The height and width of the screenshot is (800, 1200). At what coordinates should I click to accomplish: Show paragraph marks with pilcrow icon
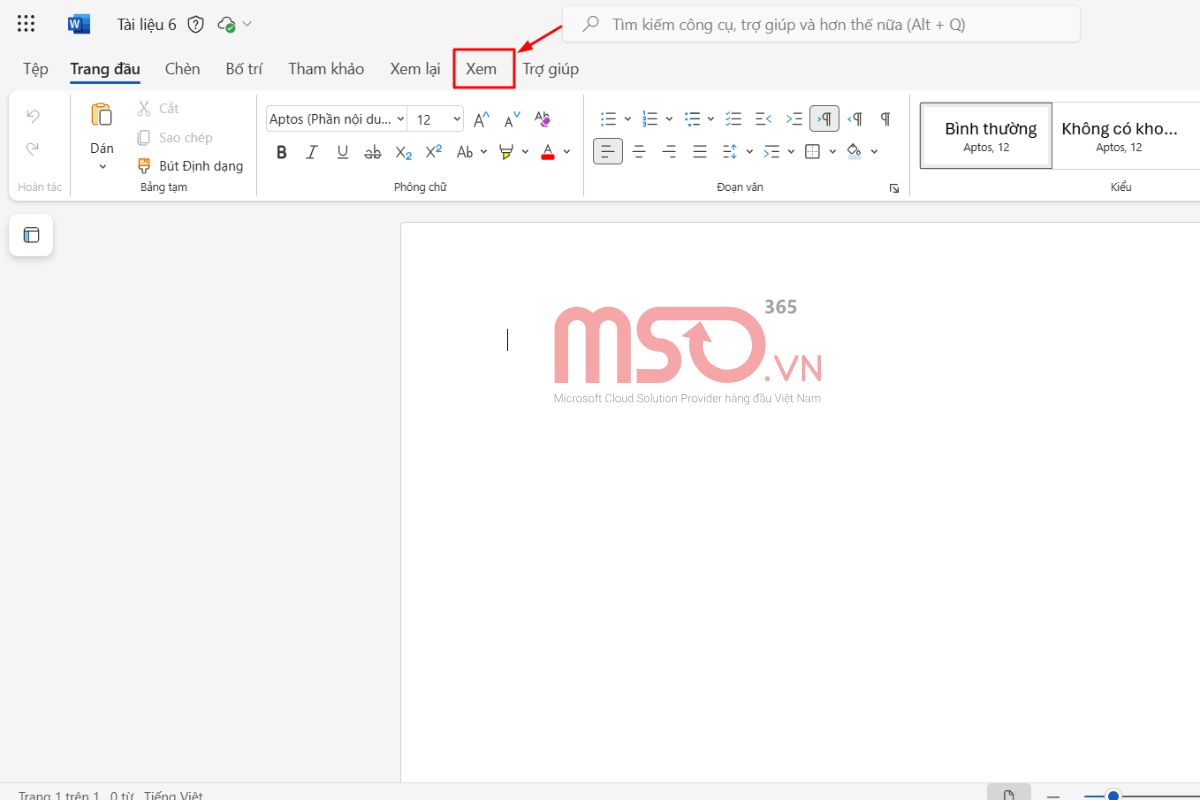click(885, 119)
